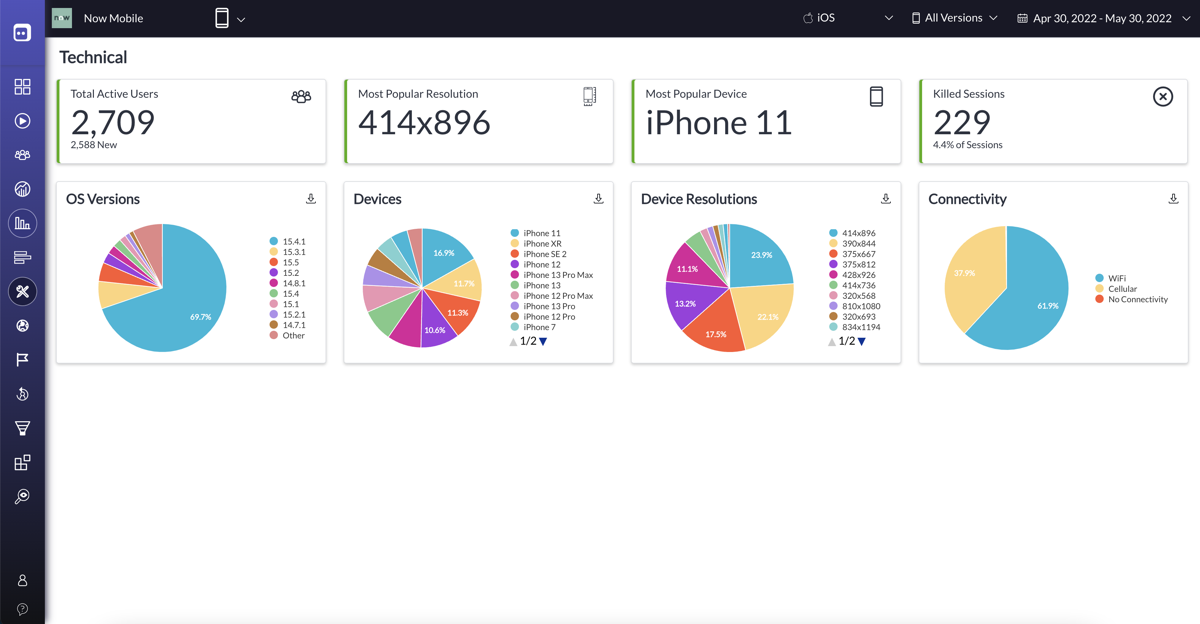Open the bar chart icon in the sidebar
1200x624 pixels.
click(x=22, y=223)
